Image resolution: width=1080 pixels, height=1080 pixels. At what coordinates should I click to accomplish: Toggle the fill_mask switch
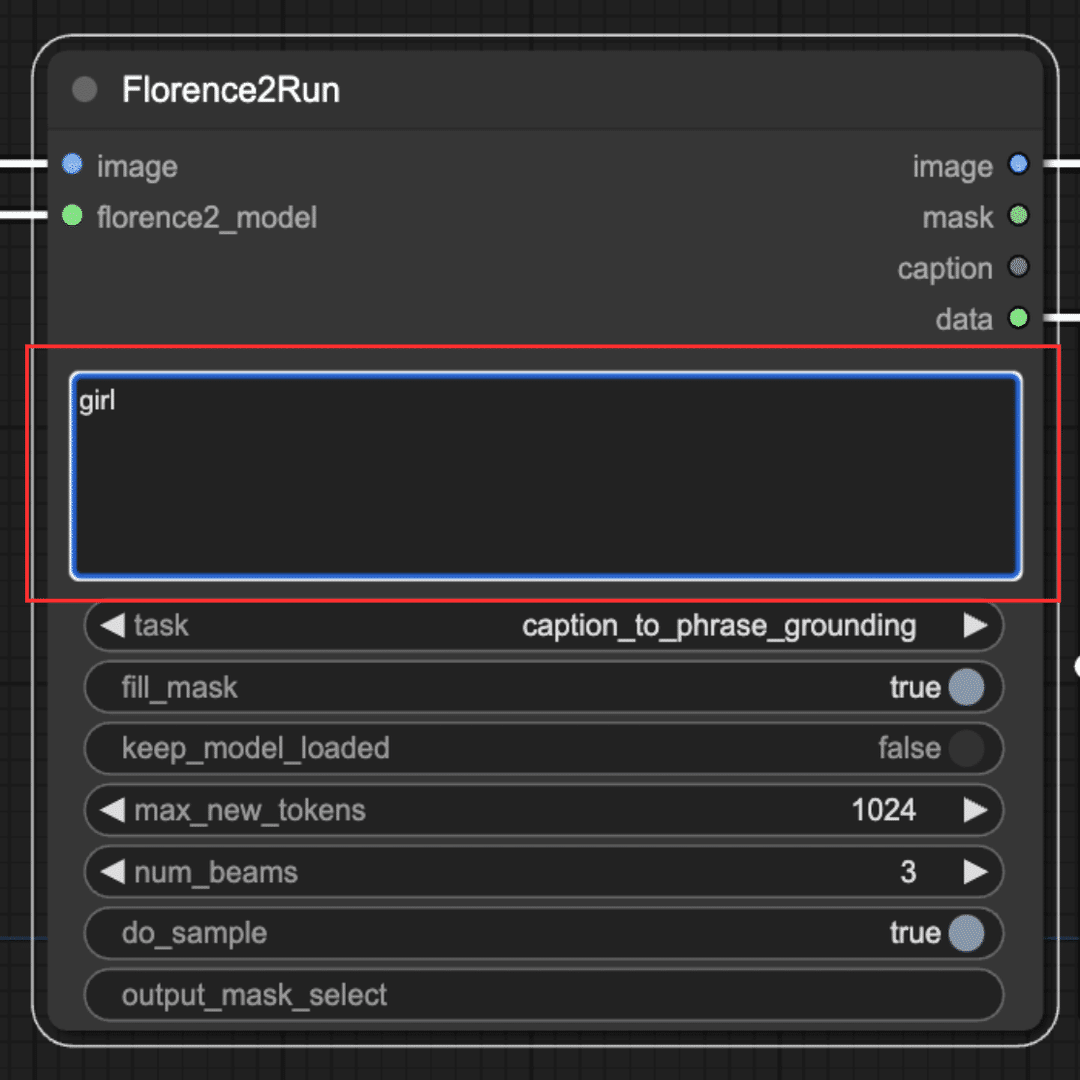coord(966,687)
